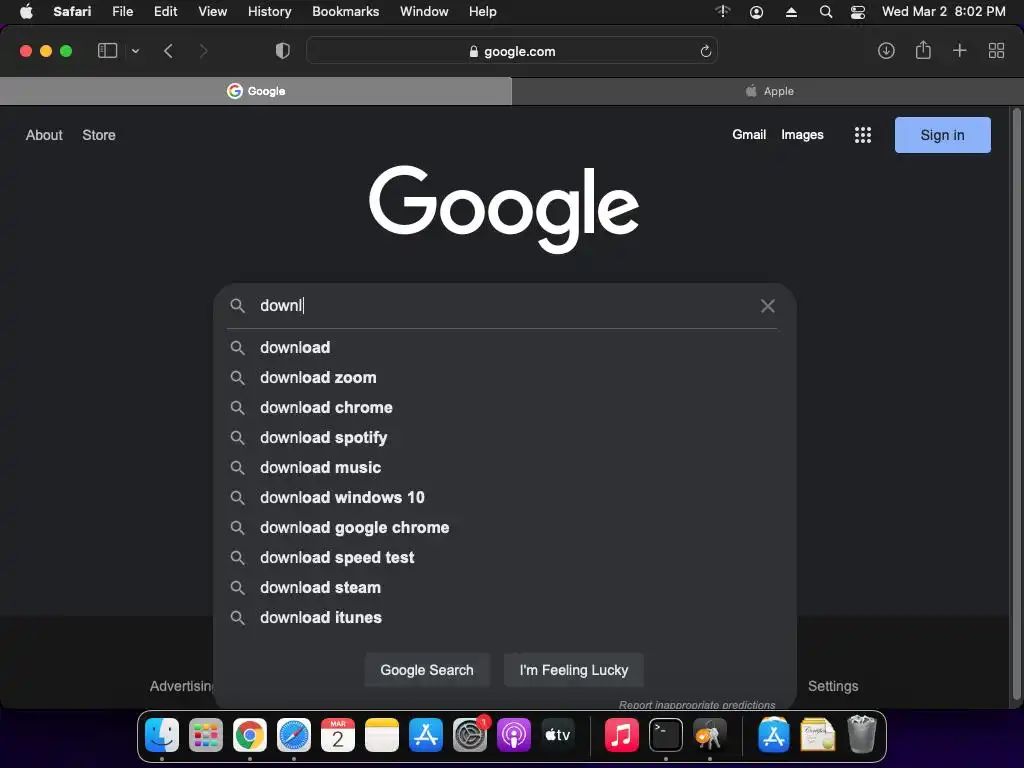Click the user account menu bar icon

coord(756,12)
